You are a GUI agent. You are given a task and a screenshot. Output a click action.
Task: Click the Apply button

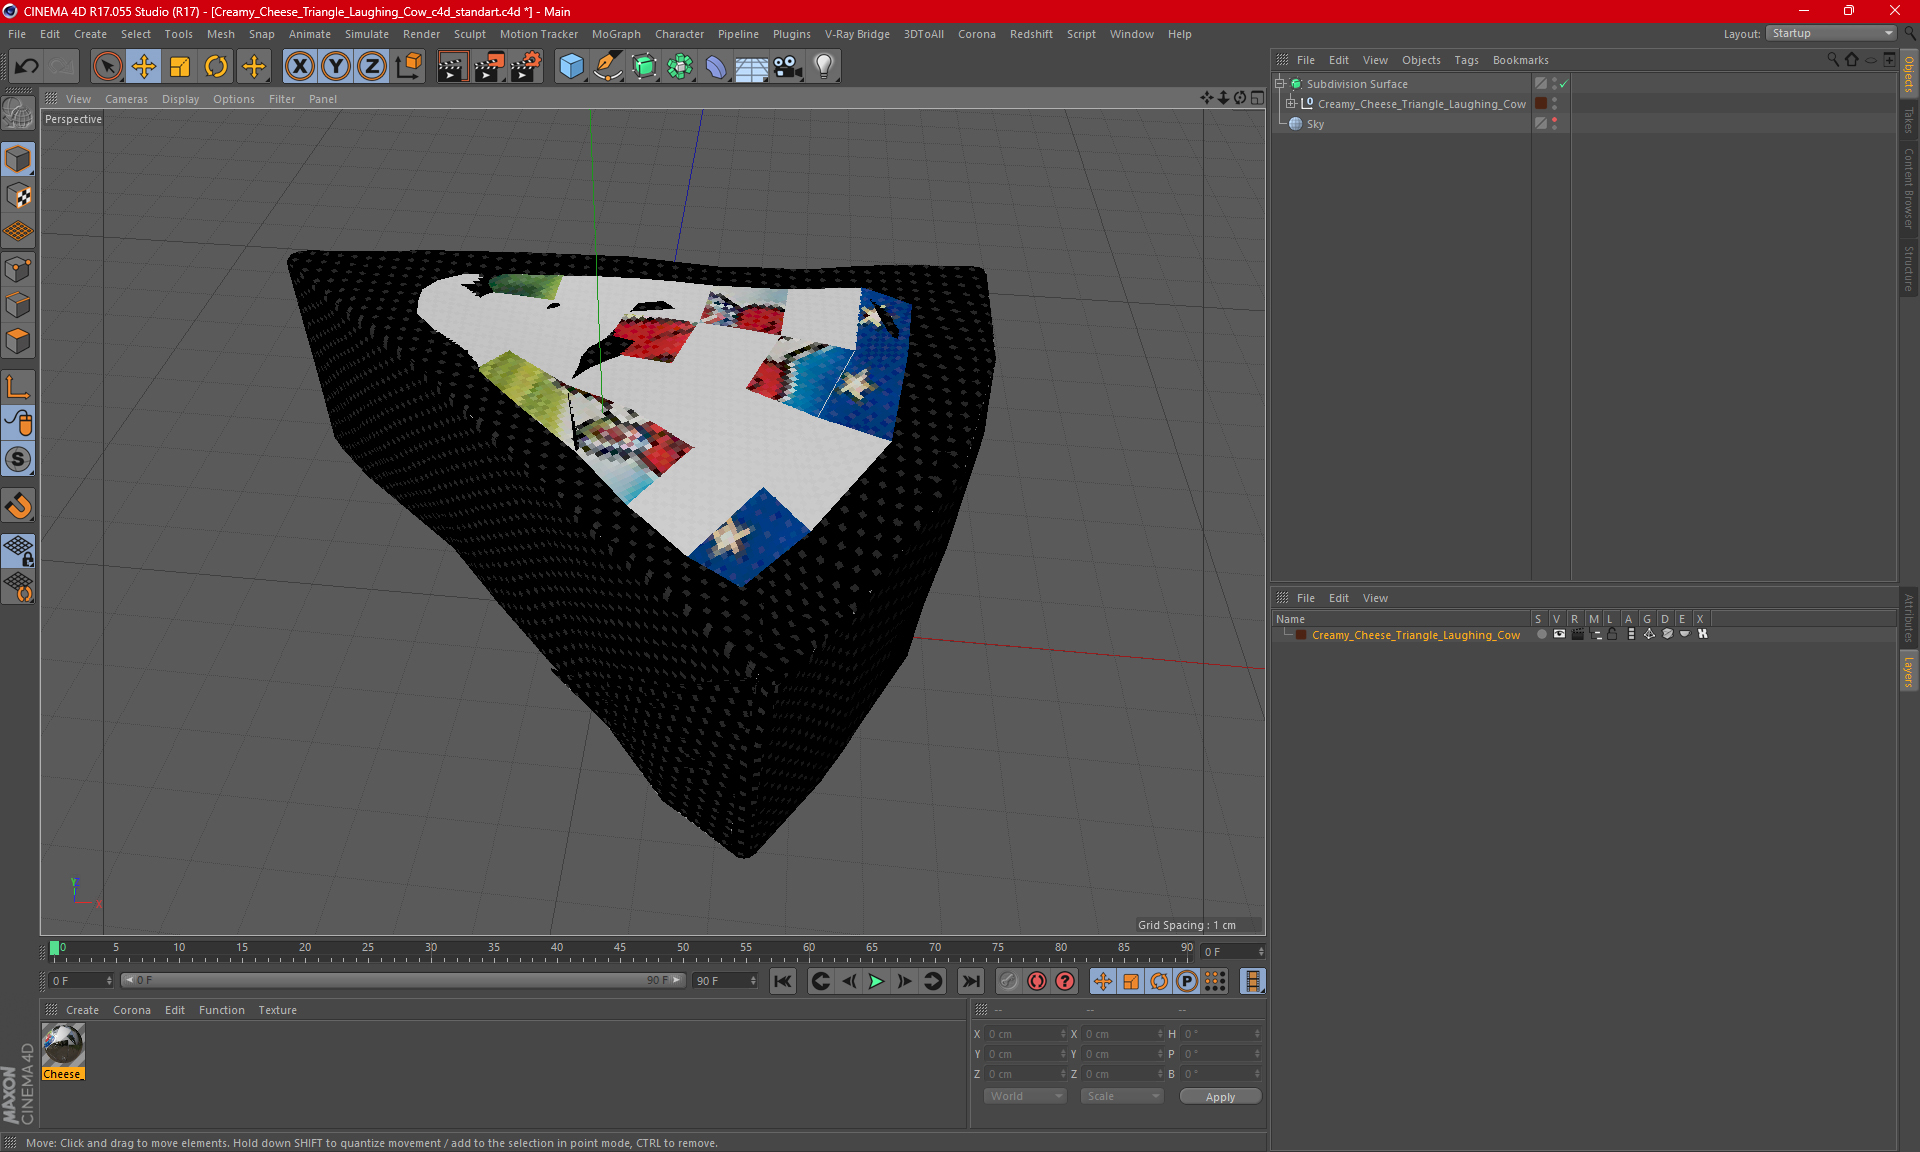[x=1220, y=1097]
